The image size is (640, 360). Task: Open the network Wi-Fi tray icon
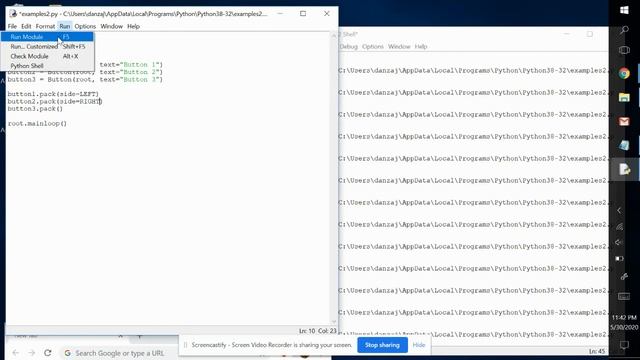(619, 227)
